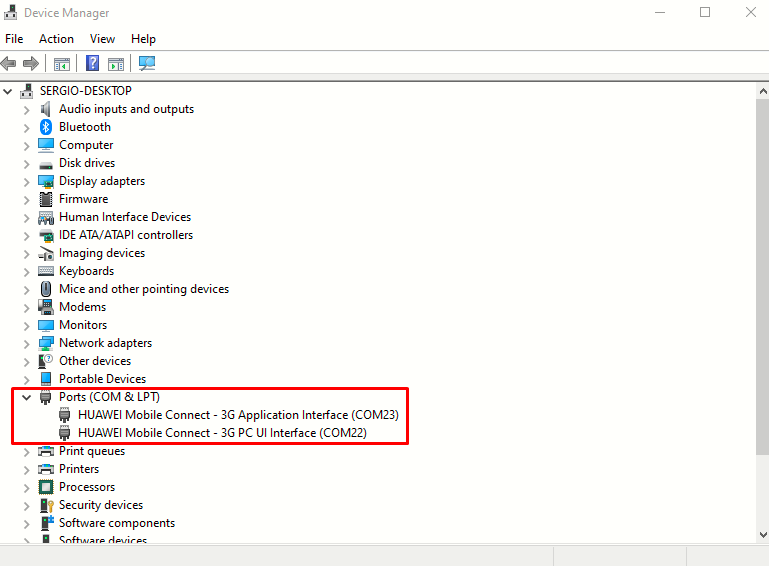Collapse the SERGIO-DESKTOP root node
Screen dimensions: 769x566
click(7, 91)
